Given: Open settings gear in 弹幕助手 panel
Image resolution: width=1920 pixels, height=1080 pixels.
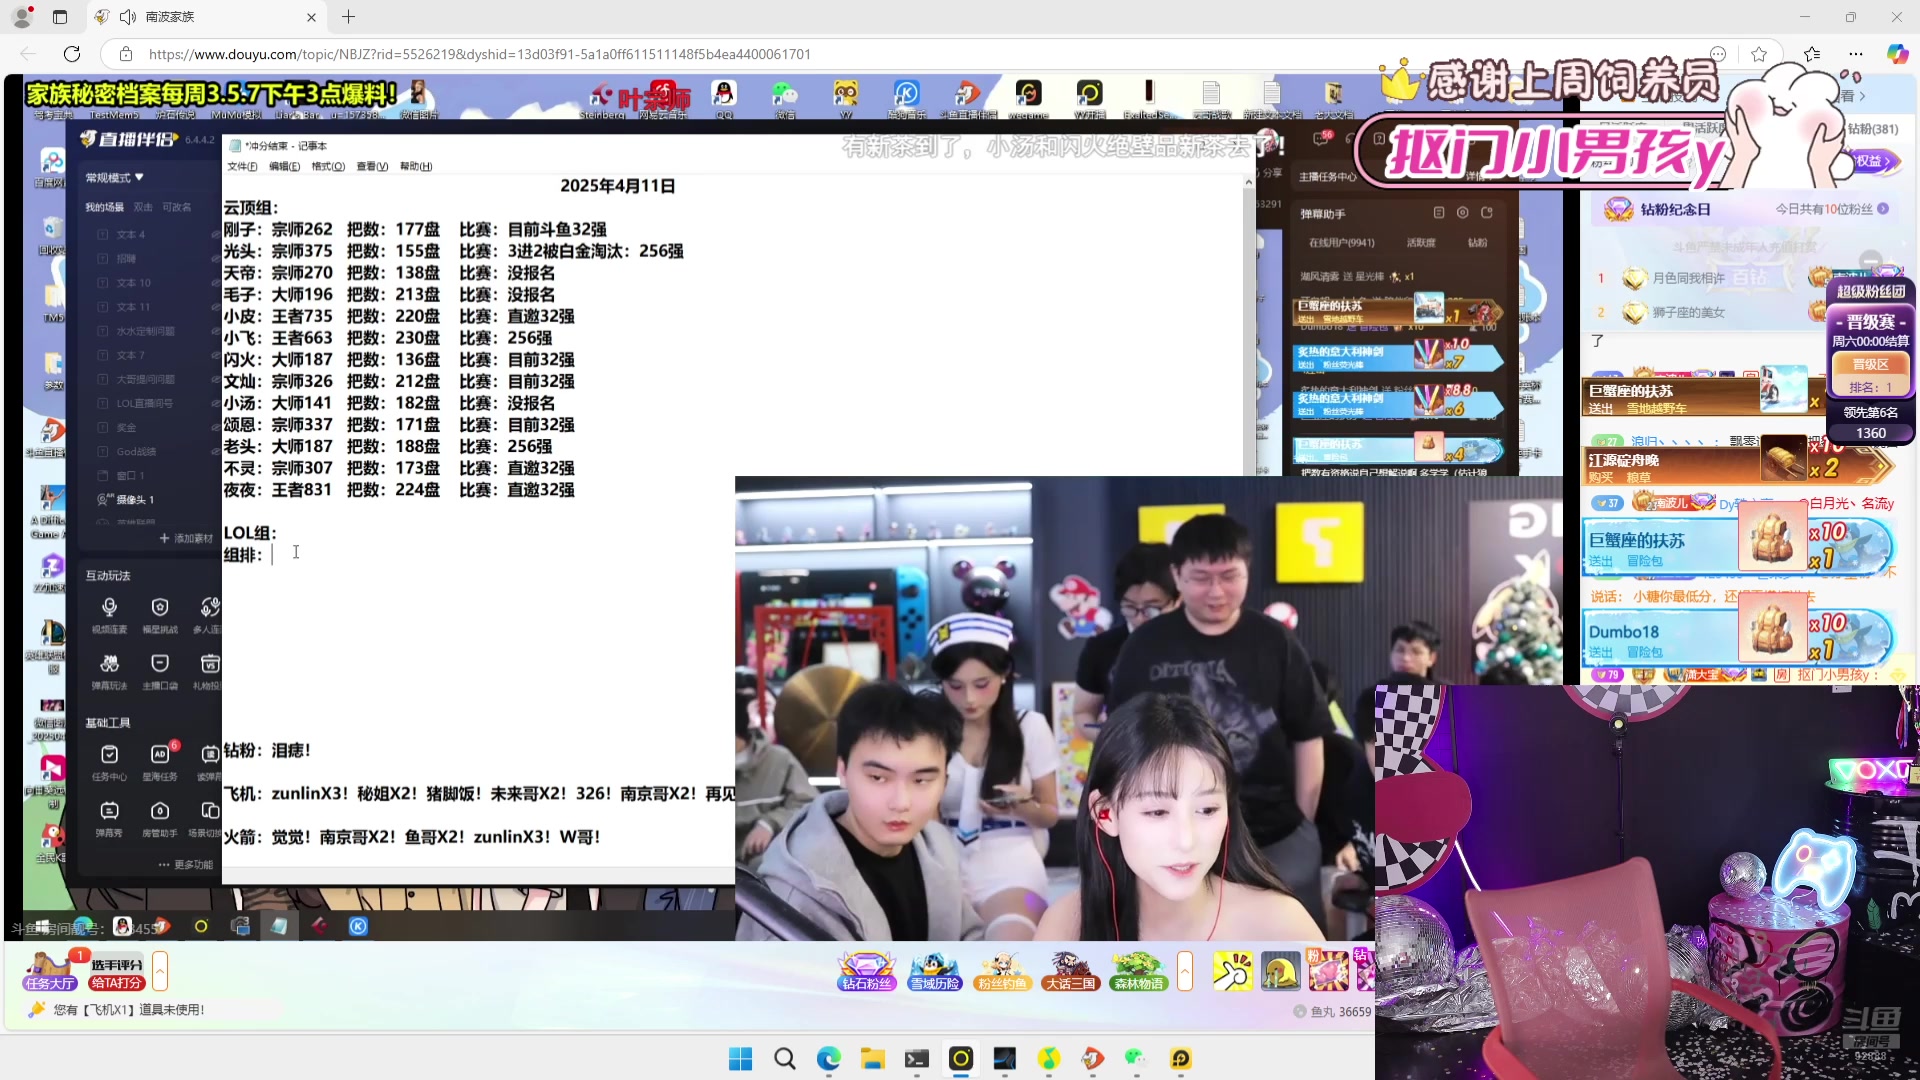Looking at the screenshot, I should [1462, 213].
